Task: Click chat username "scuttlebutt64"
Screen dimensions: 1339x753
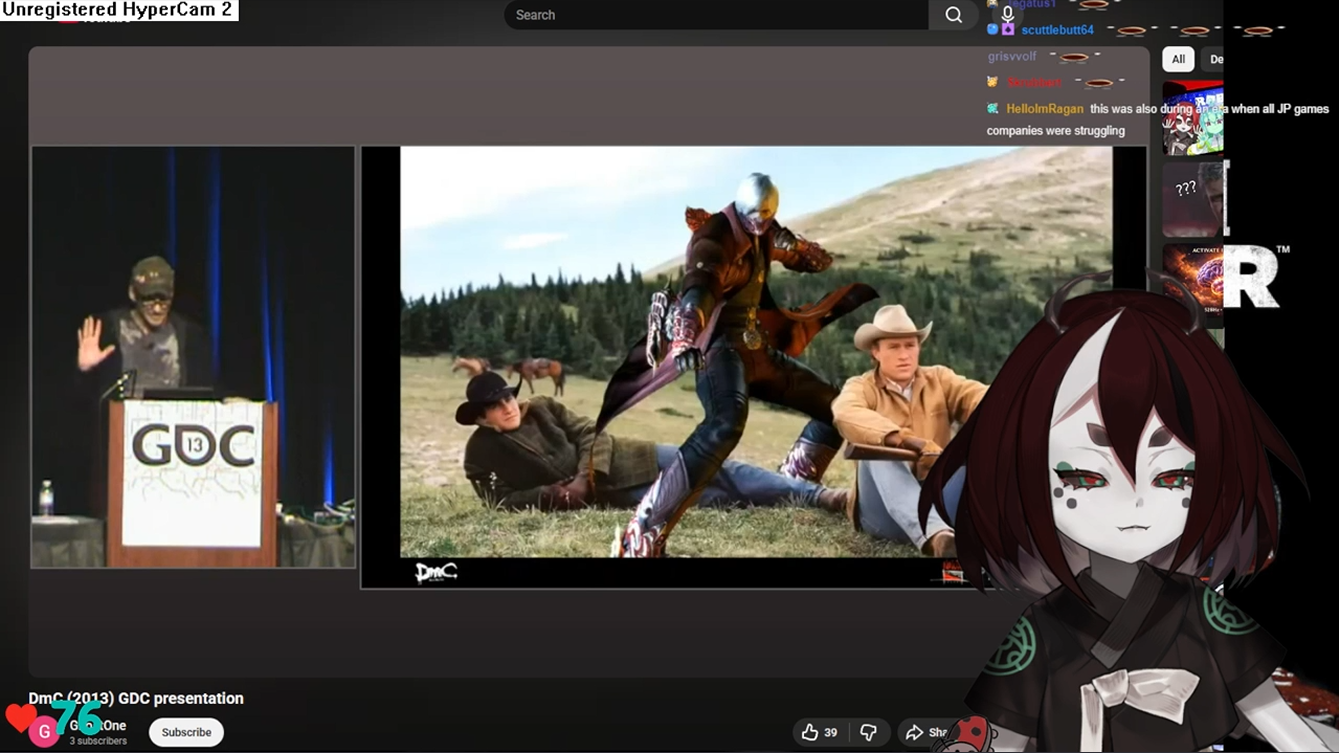Action: pos(1057,30)
